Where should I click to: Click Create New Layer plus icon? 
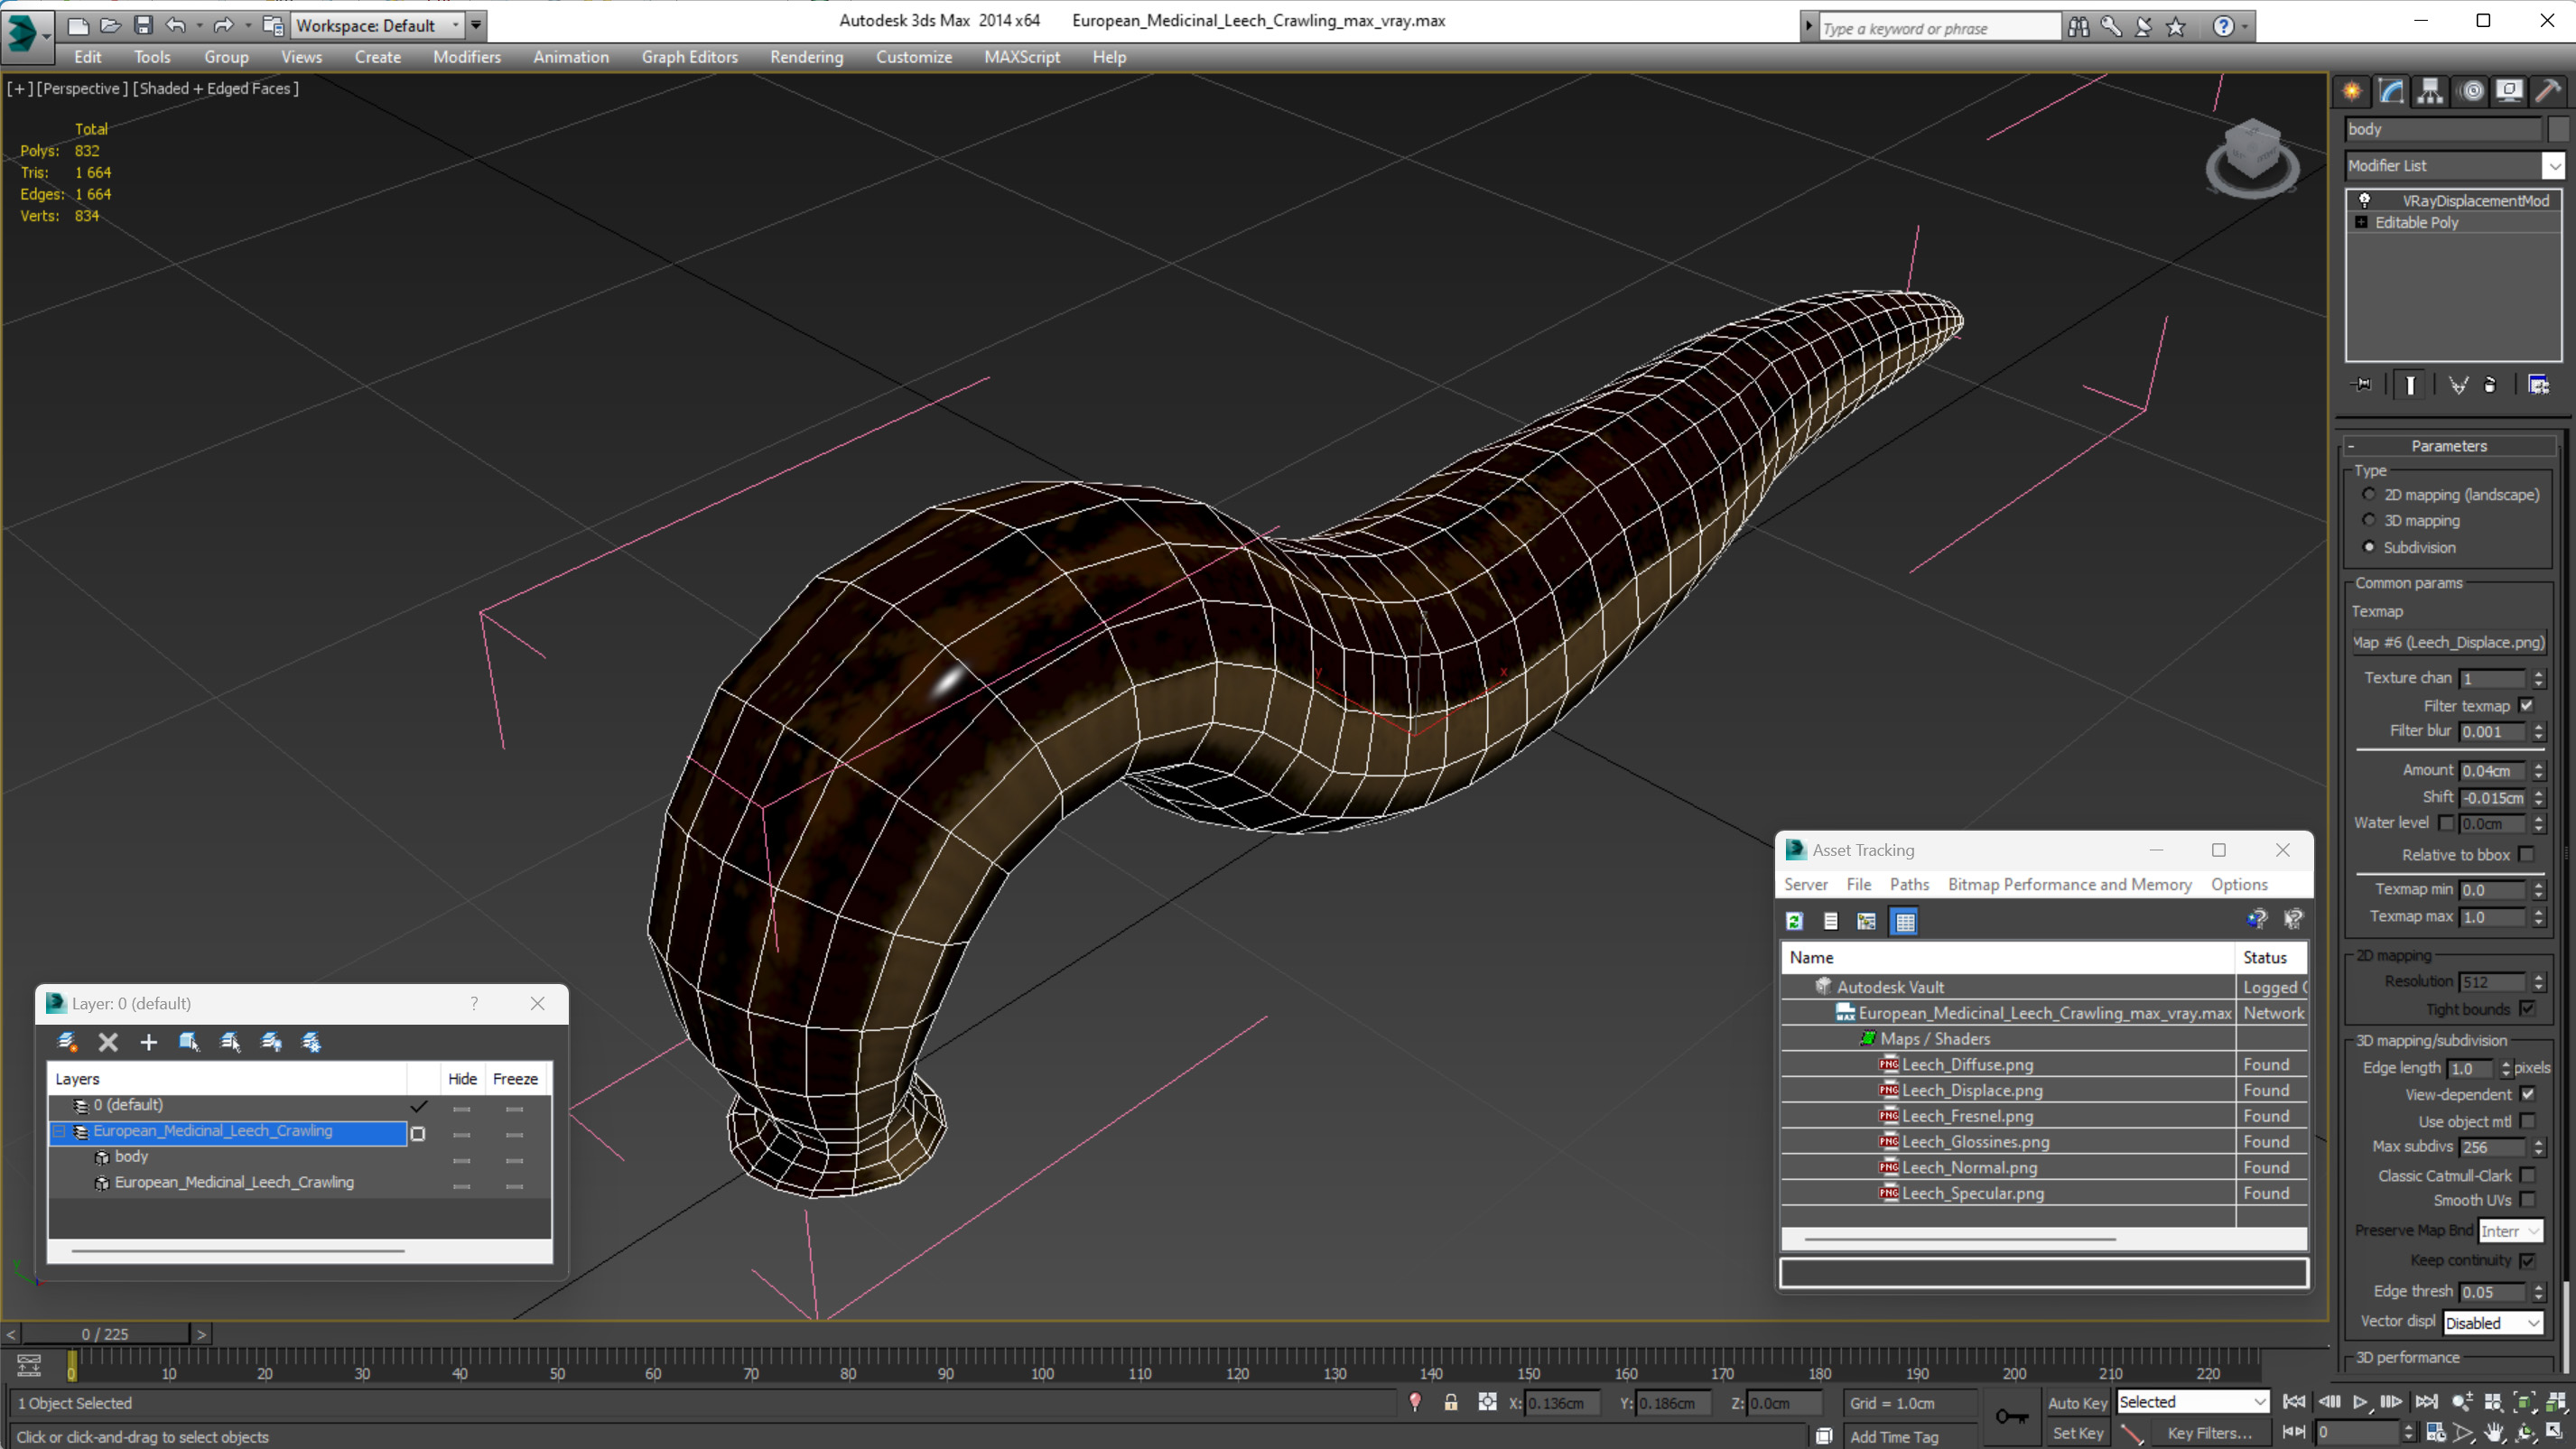[x=148, y=1042]
